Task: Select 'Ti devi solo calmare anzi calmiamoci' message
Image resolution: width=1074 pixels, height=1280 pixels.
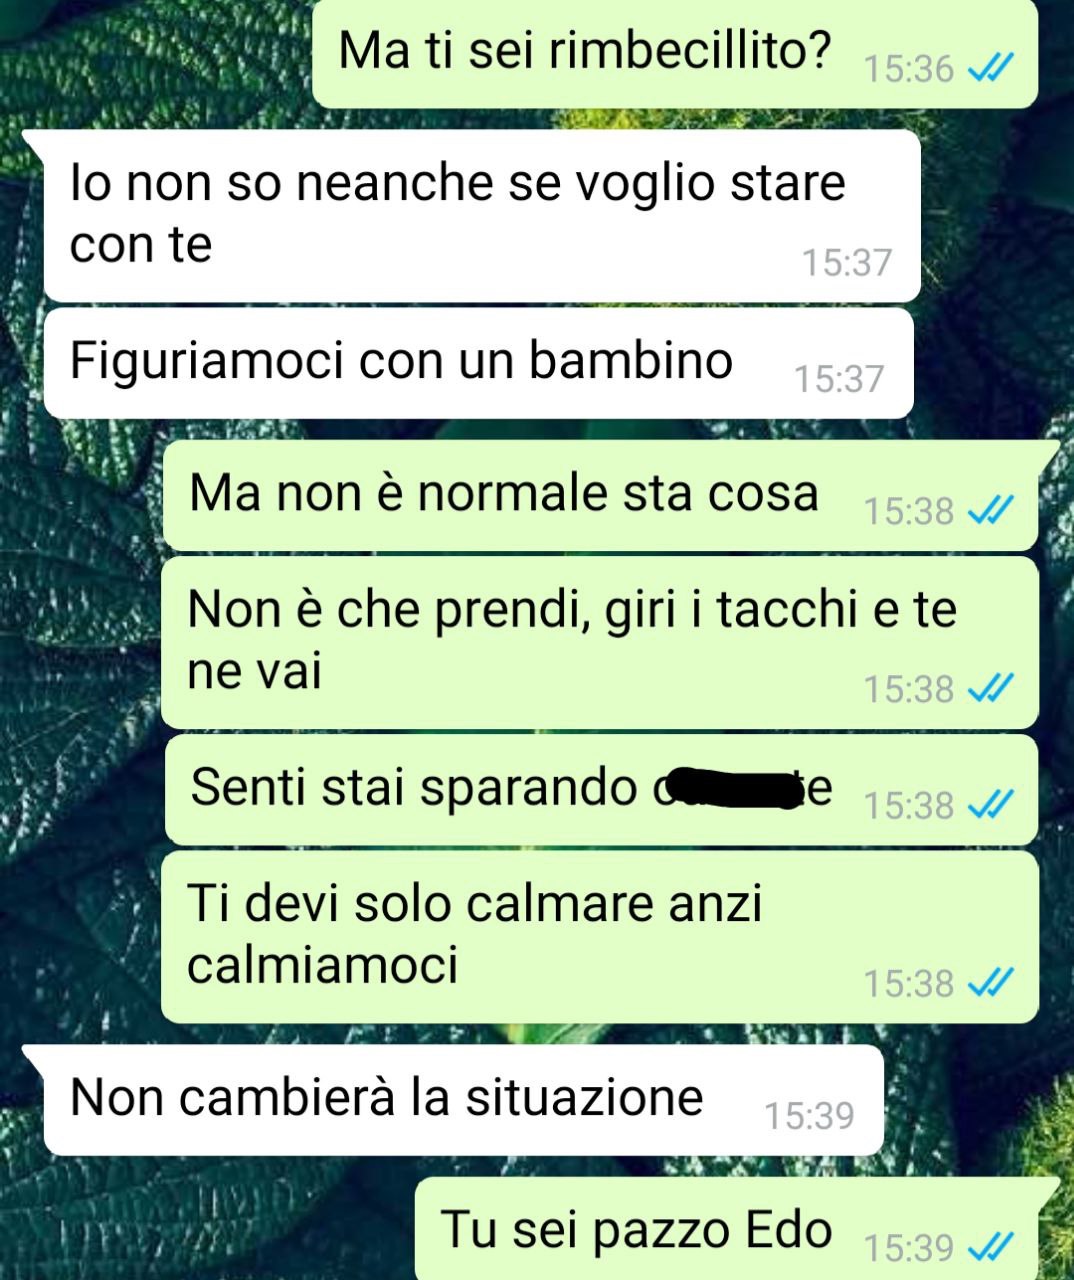Action: point(600,936)
